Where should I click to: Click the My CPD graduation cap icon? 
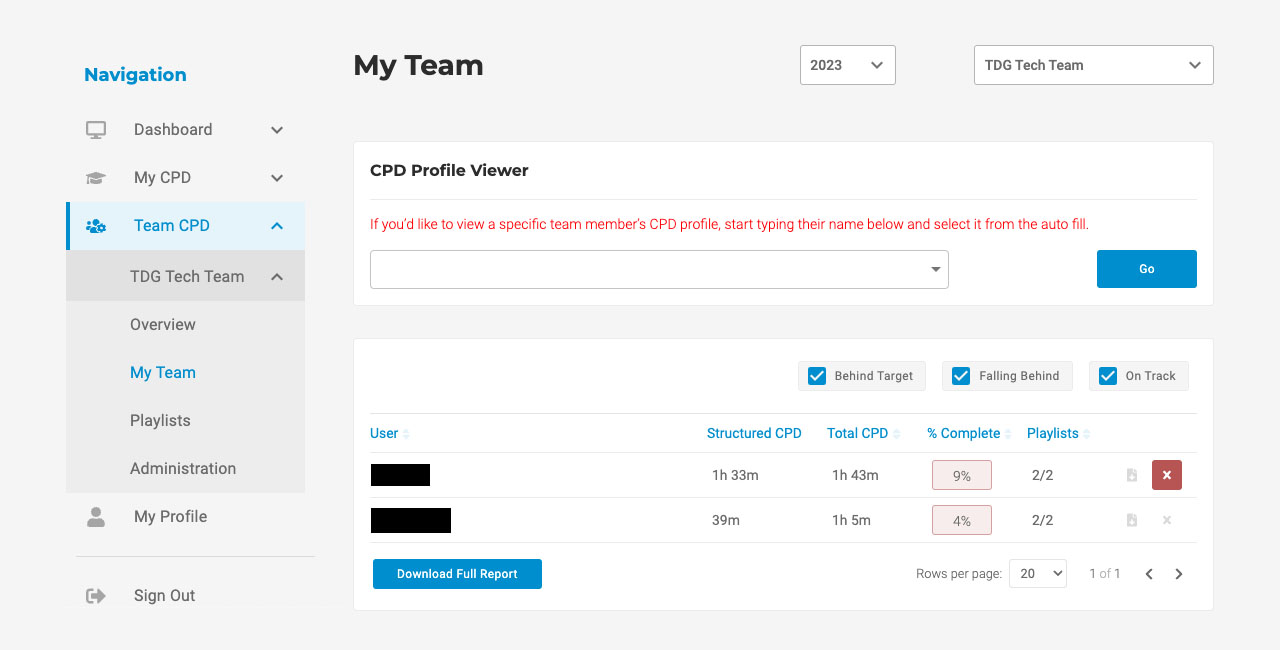click(x=96, y=177)
